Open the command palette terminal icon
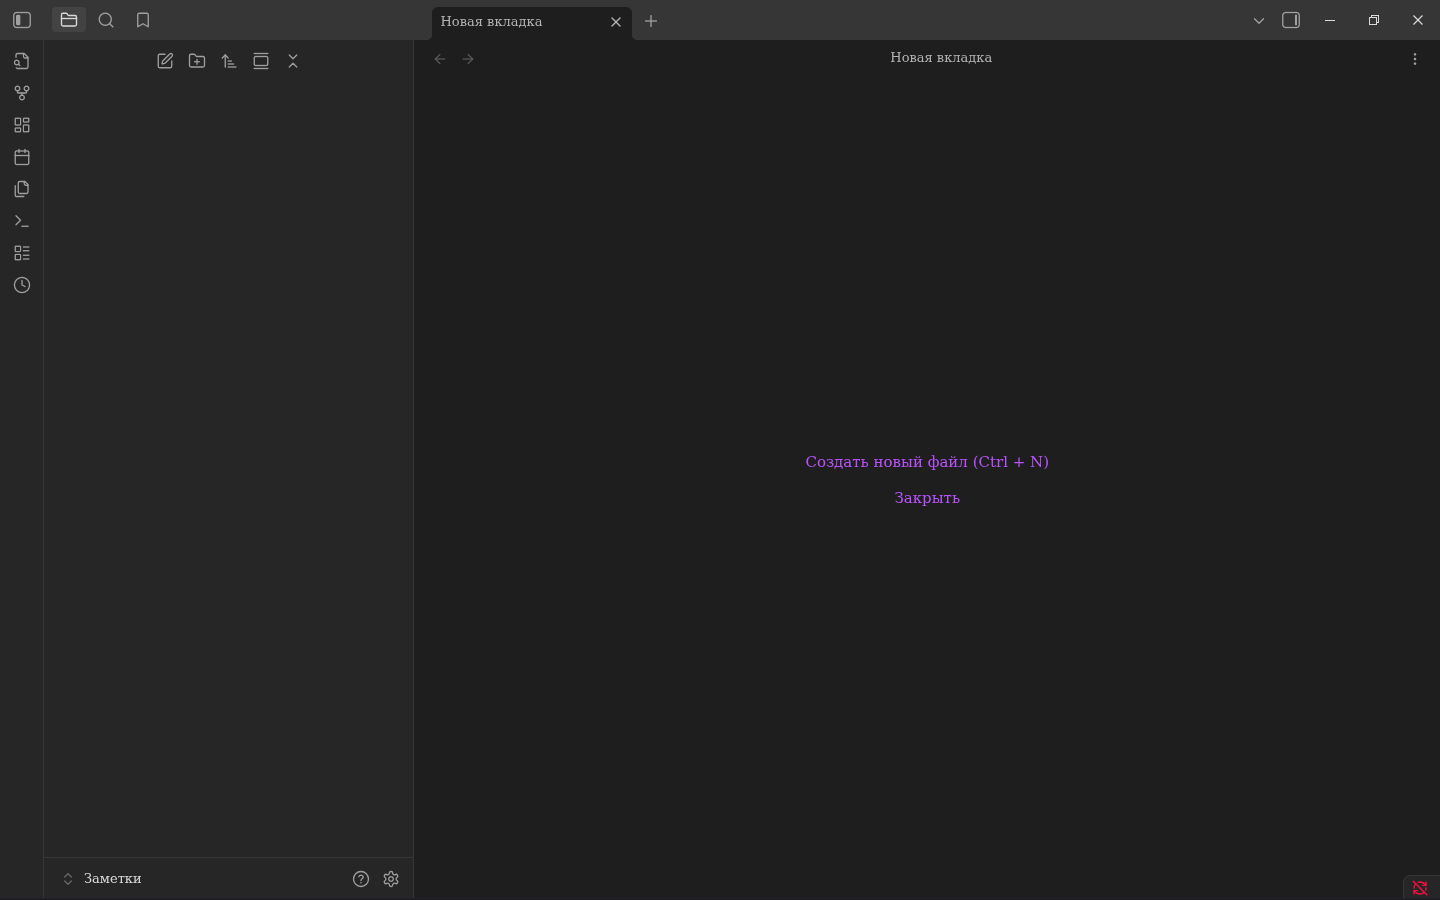 click(x=22, y=221)
